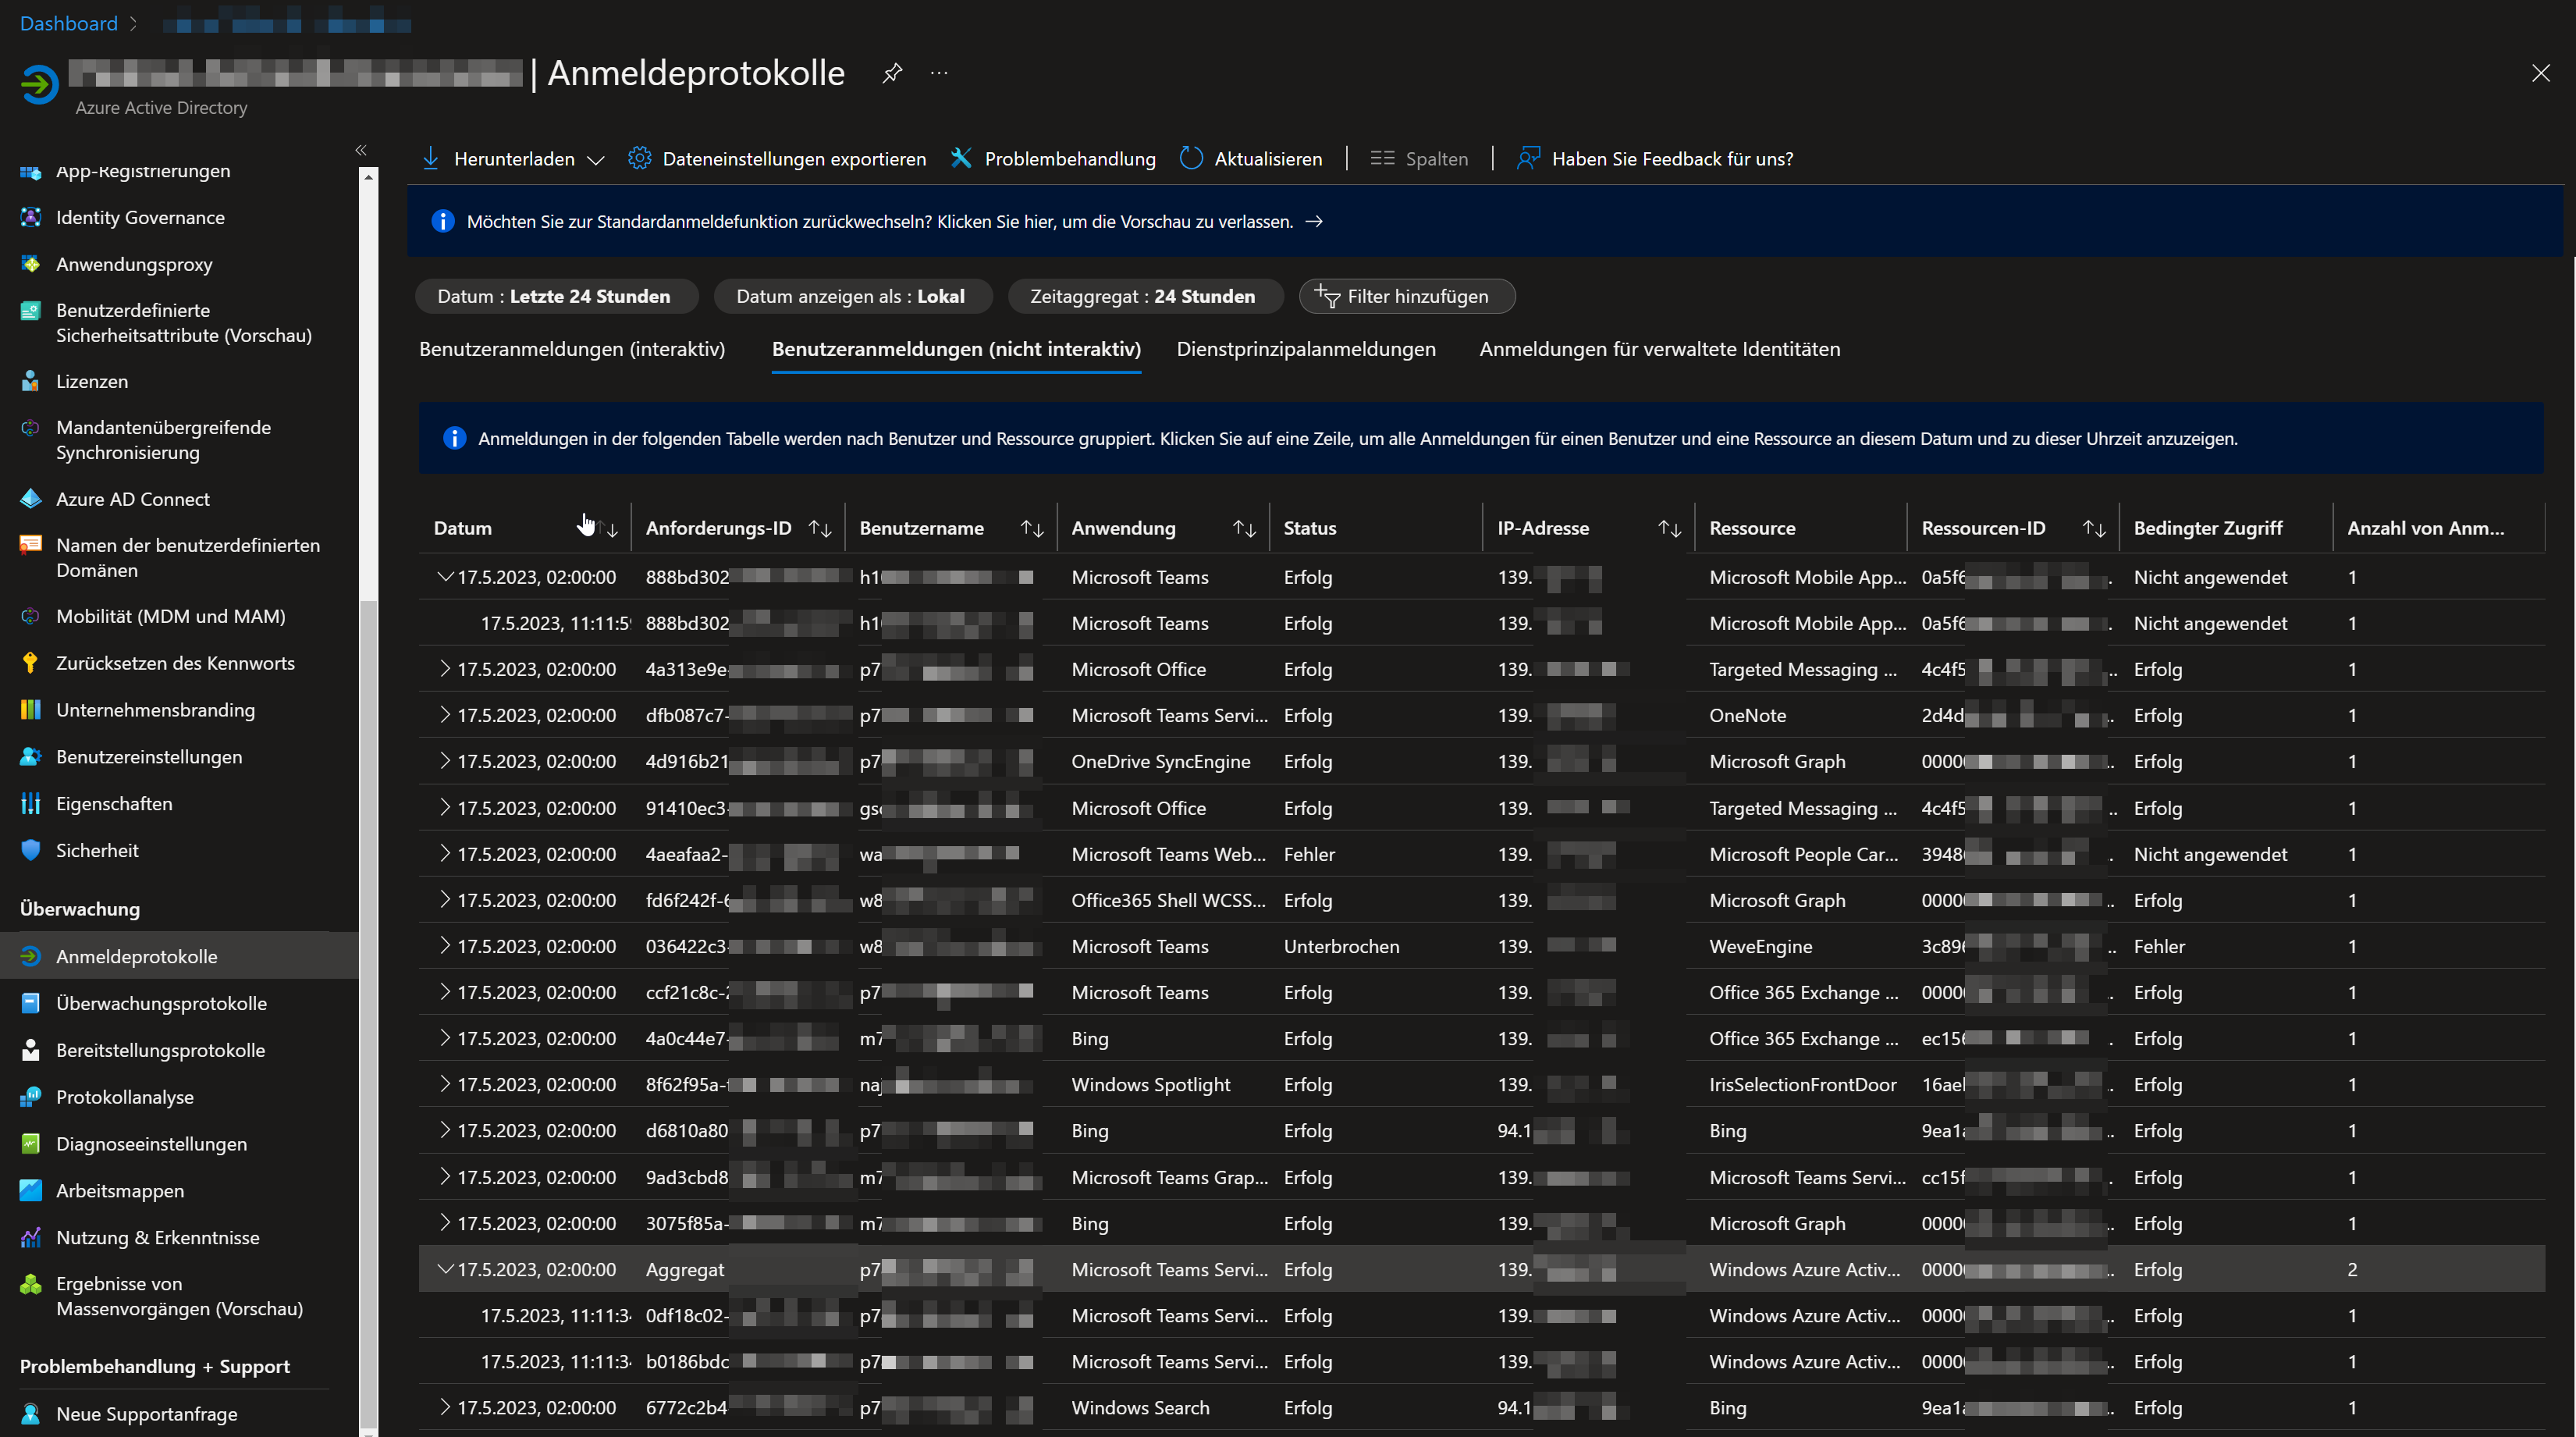Viewport: 2576px width, 1437px height.
Task: Click Filter hinzufügen button
Action: (x=1407, y=296)
